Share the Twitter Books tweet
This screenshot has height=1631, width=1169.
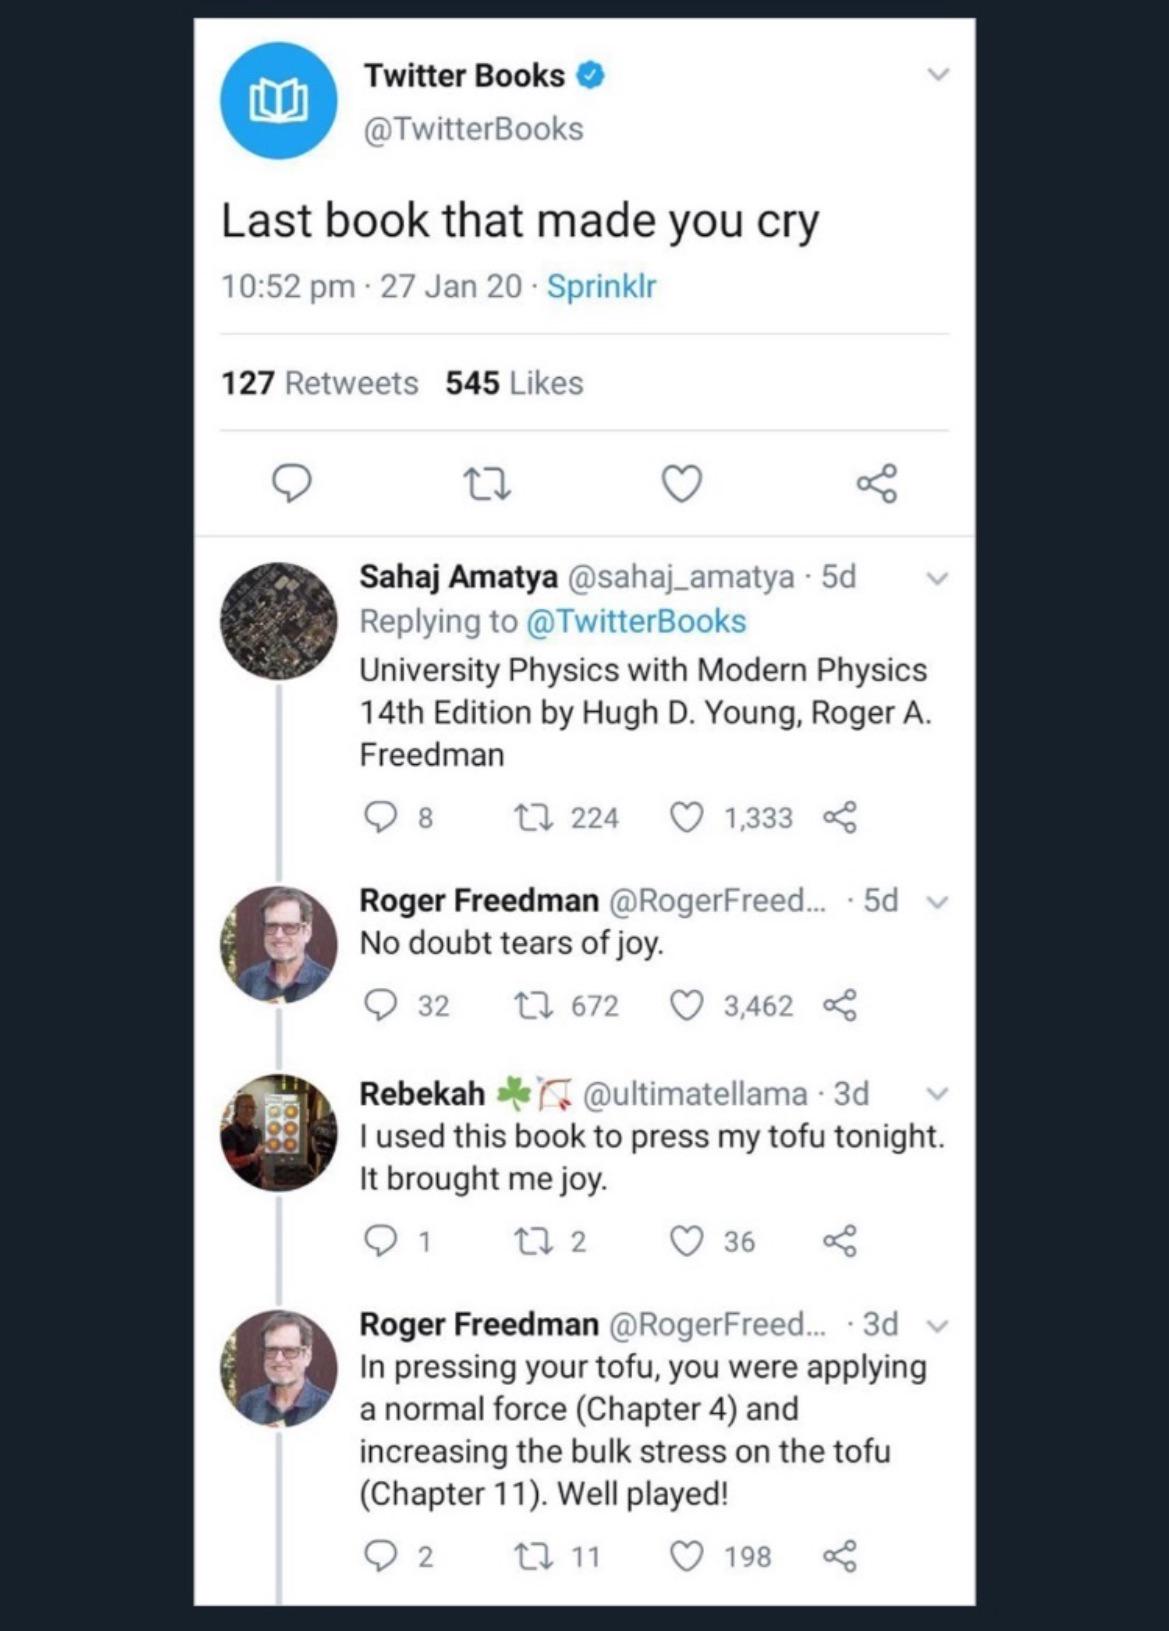875,484
